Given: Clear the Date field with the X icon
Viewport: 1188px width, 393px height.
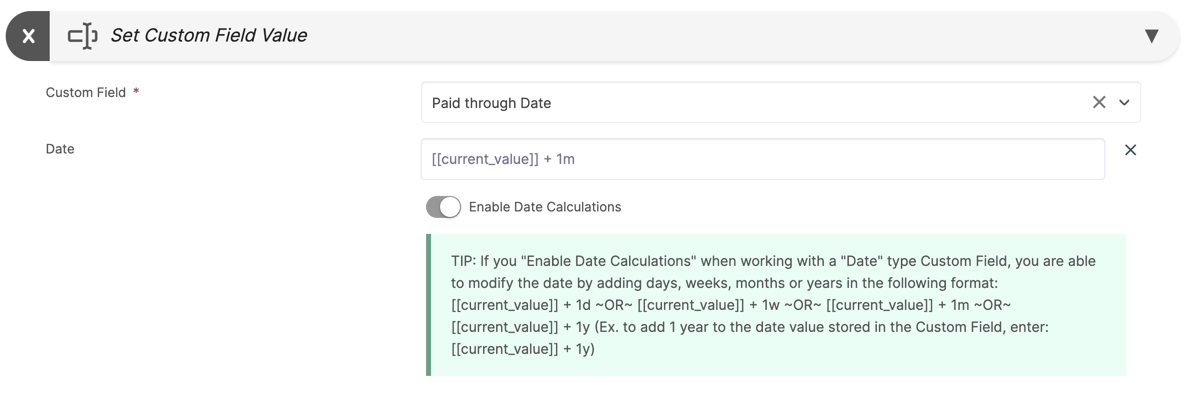Looking at the screenshot, I should tap(1130, 150).
